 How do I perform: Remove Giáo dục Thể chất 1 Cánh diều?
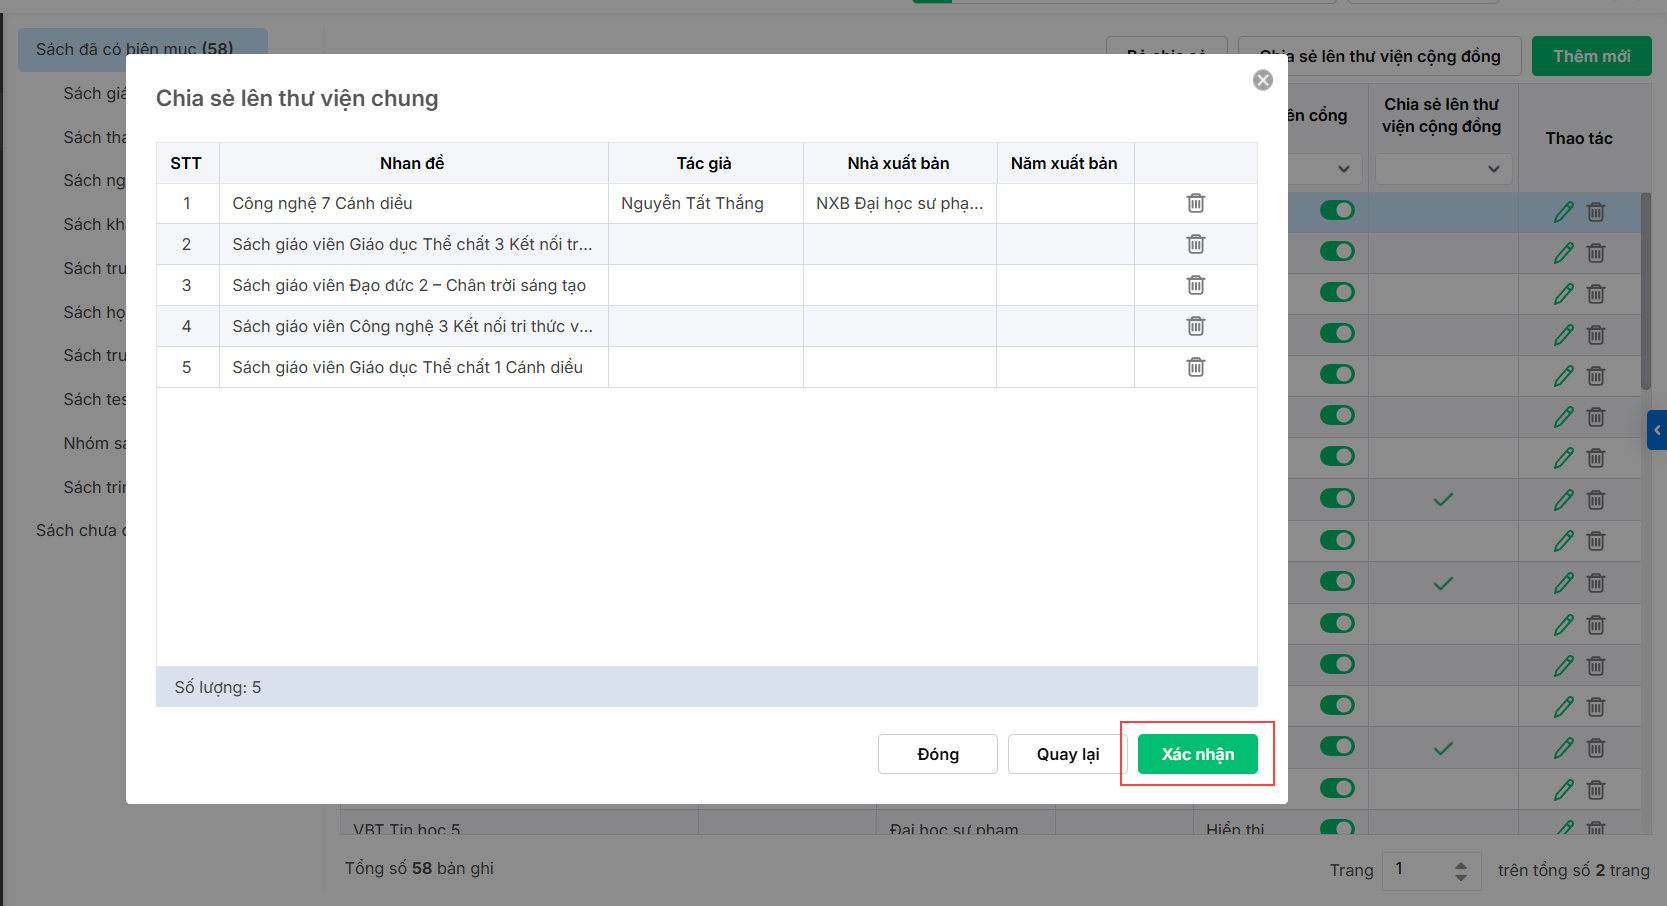pyautogui.click(x=1195, y=367)
